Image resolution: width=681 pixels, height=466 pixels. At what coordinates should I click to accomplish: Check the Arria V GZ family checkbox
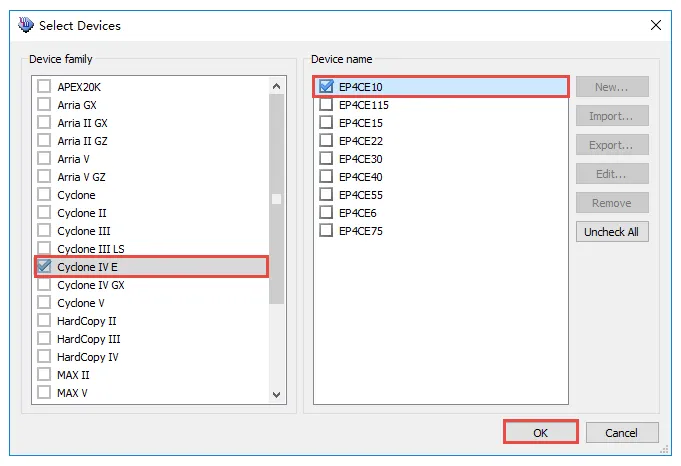pyautogui.click(x=44, y=176)
